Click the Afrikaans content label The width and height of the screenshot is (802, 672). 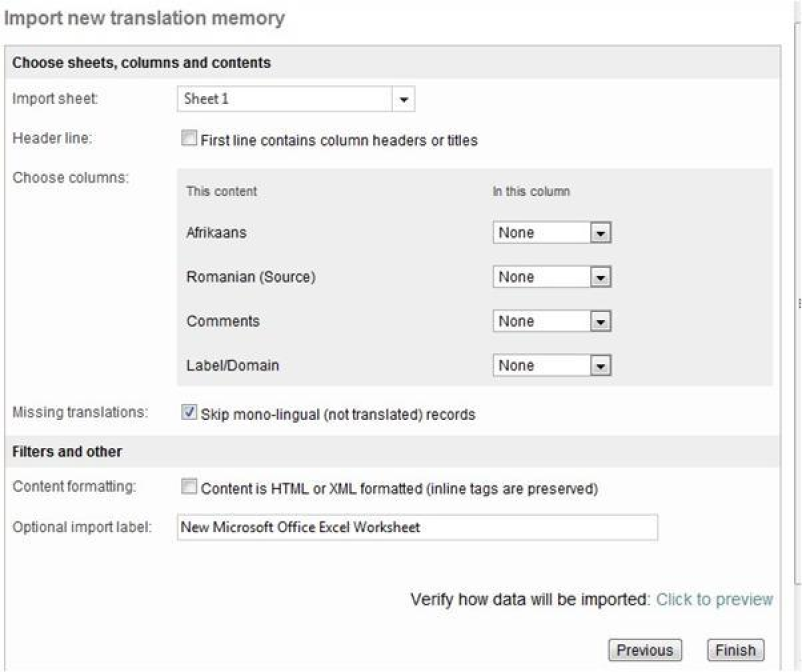pos(216,233)
